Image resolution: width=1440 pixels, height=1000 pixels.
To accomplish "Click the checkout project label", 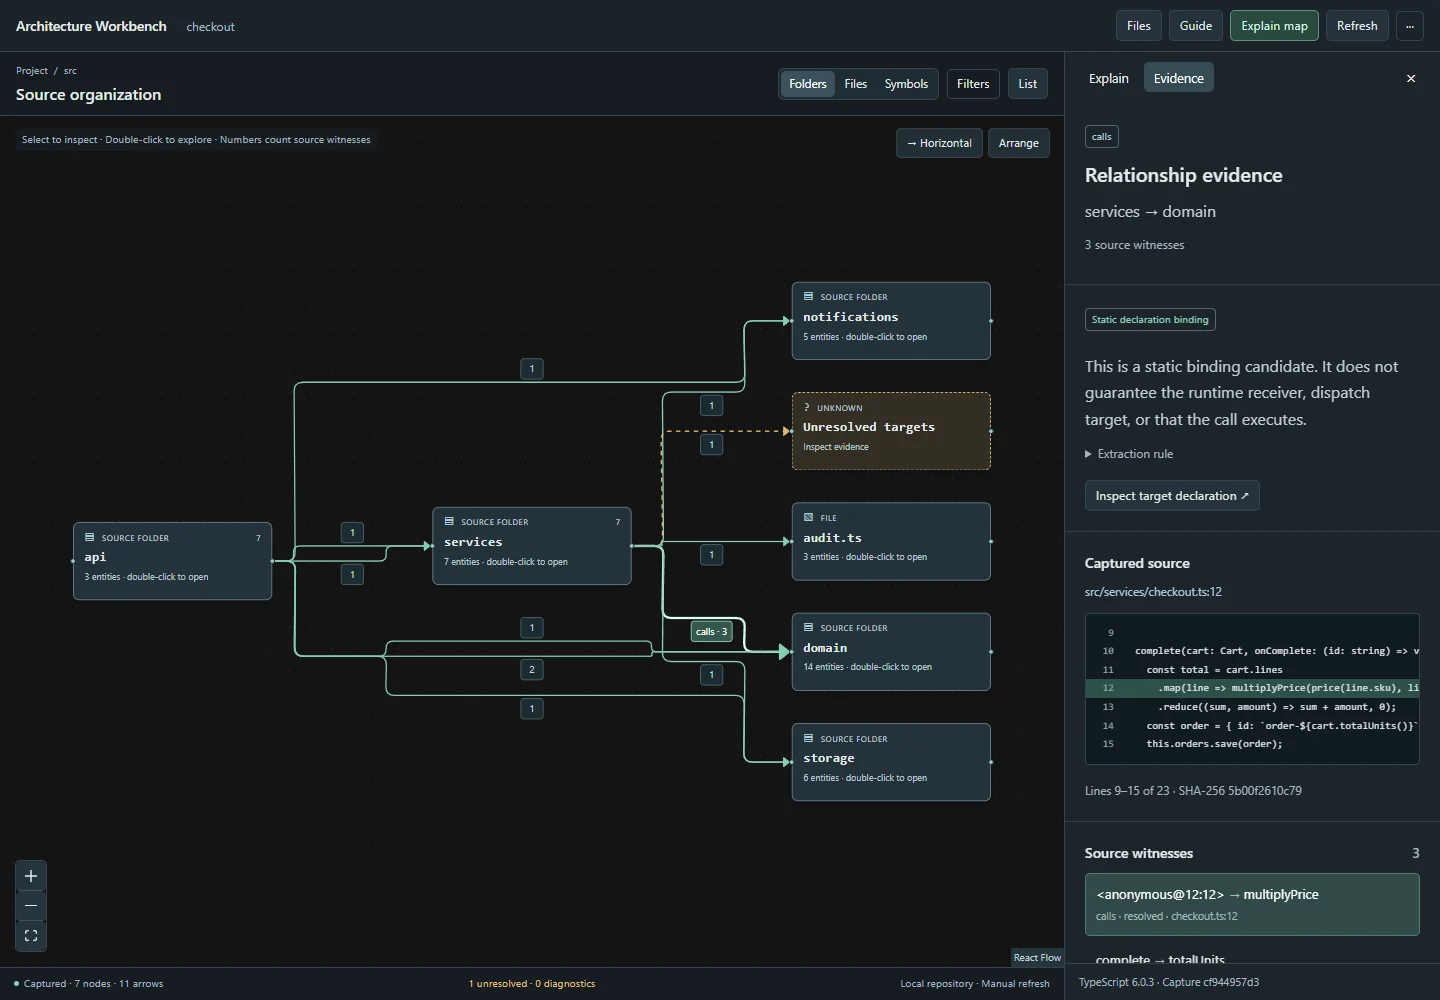I will pos(210,27).
